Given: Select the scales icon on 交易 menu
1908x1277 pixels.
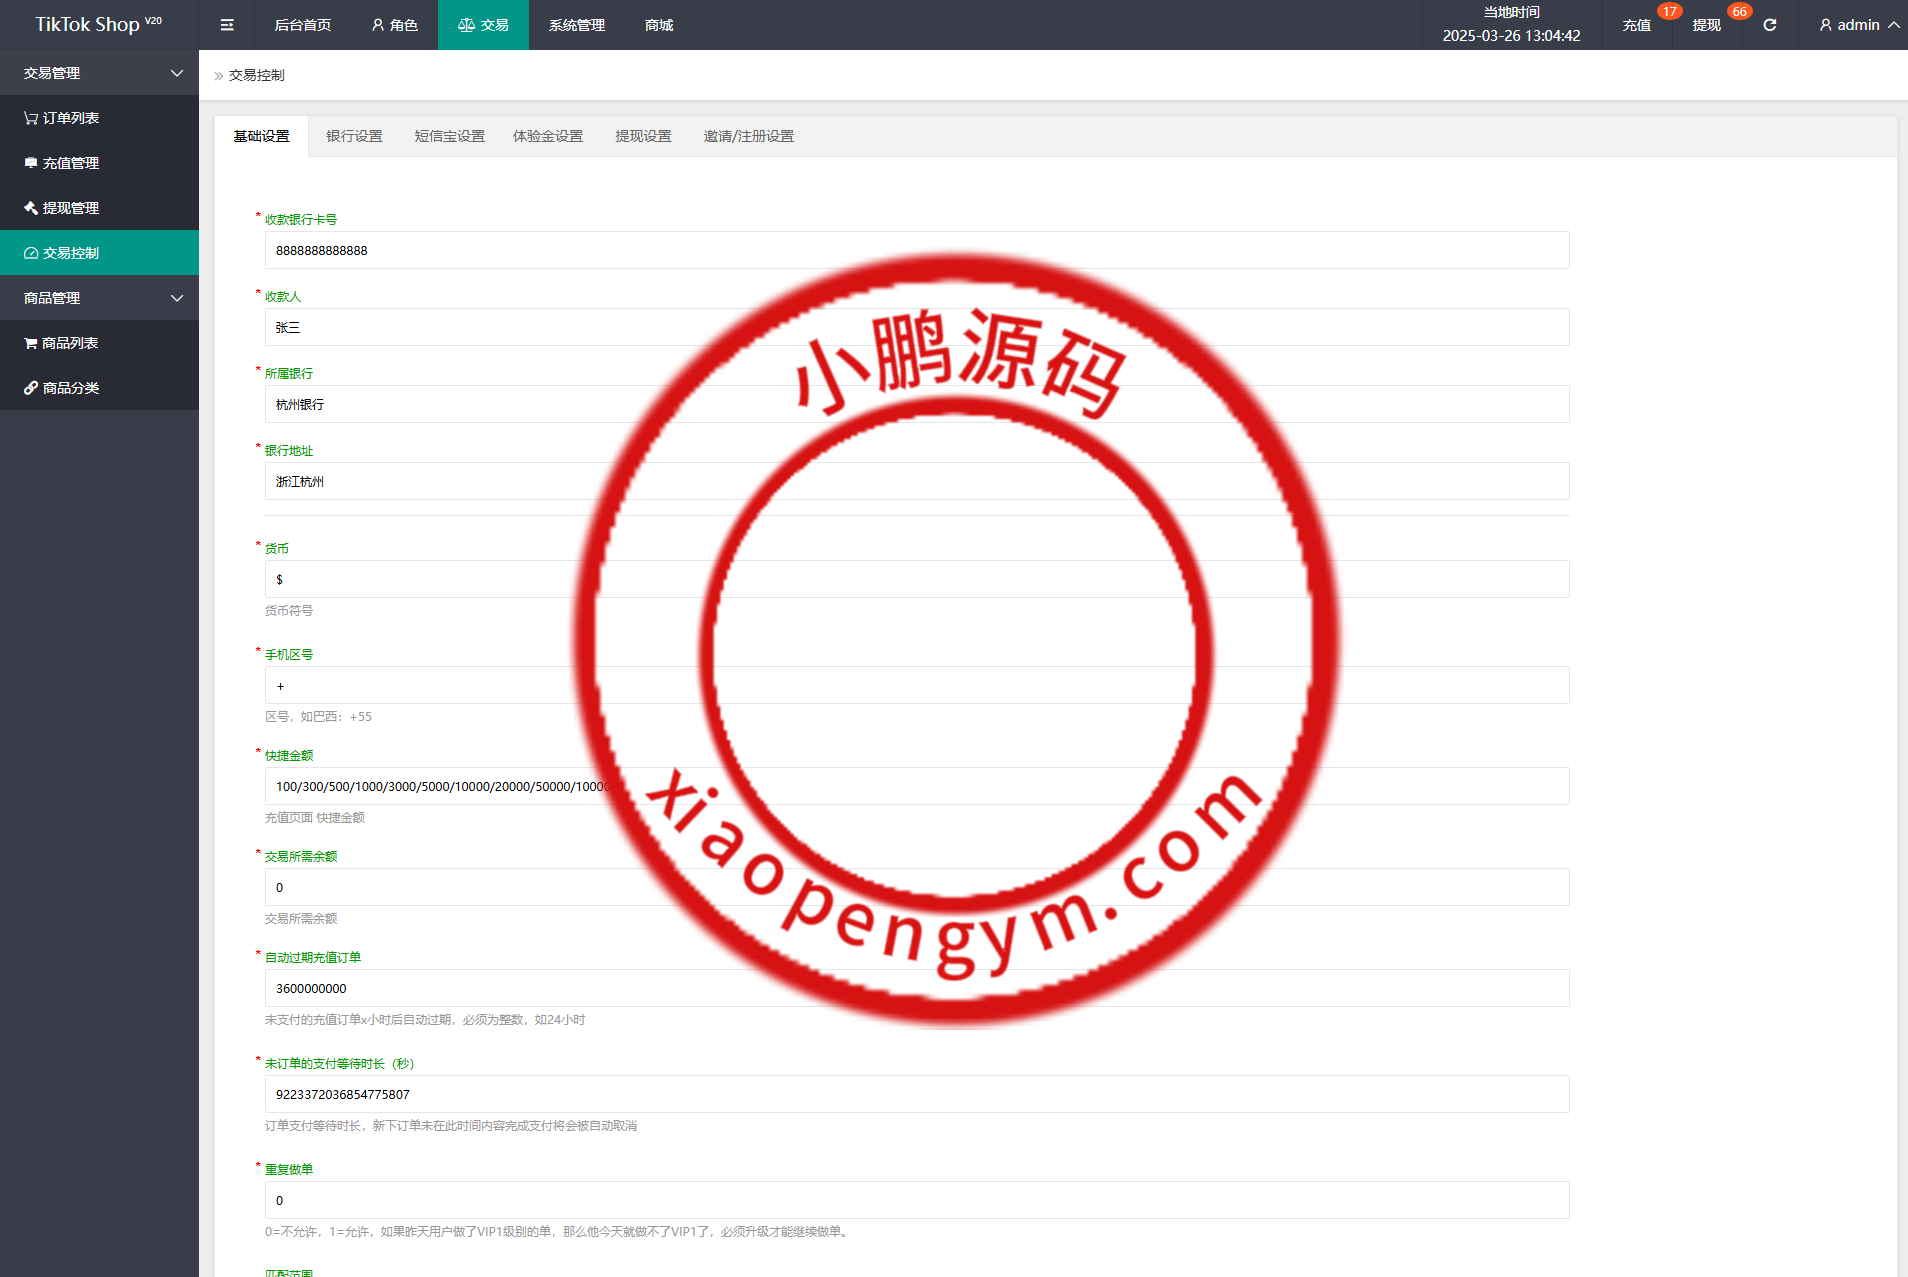Looking at the screenshot, I should click(x=466, y=24).
